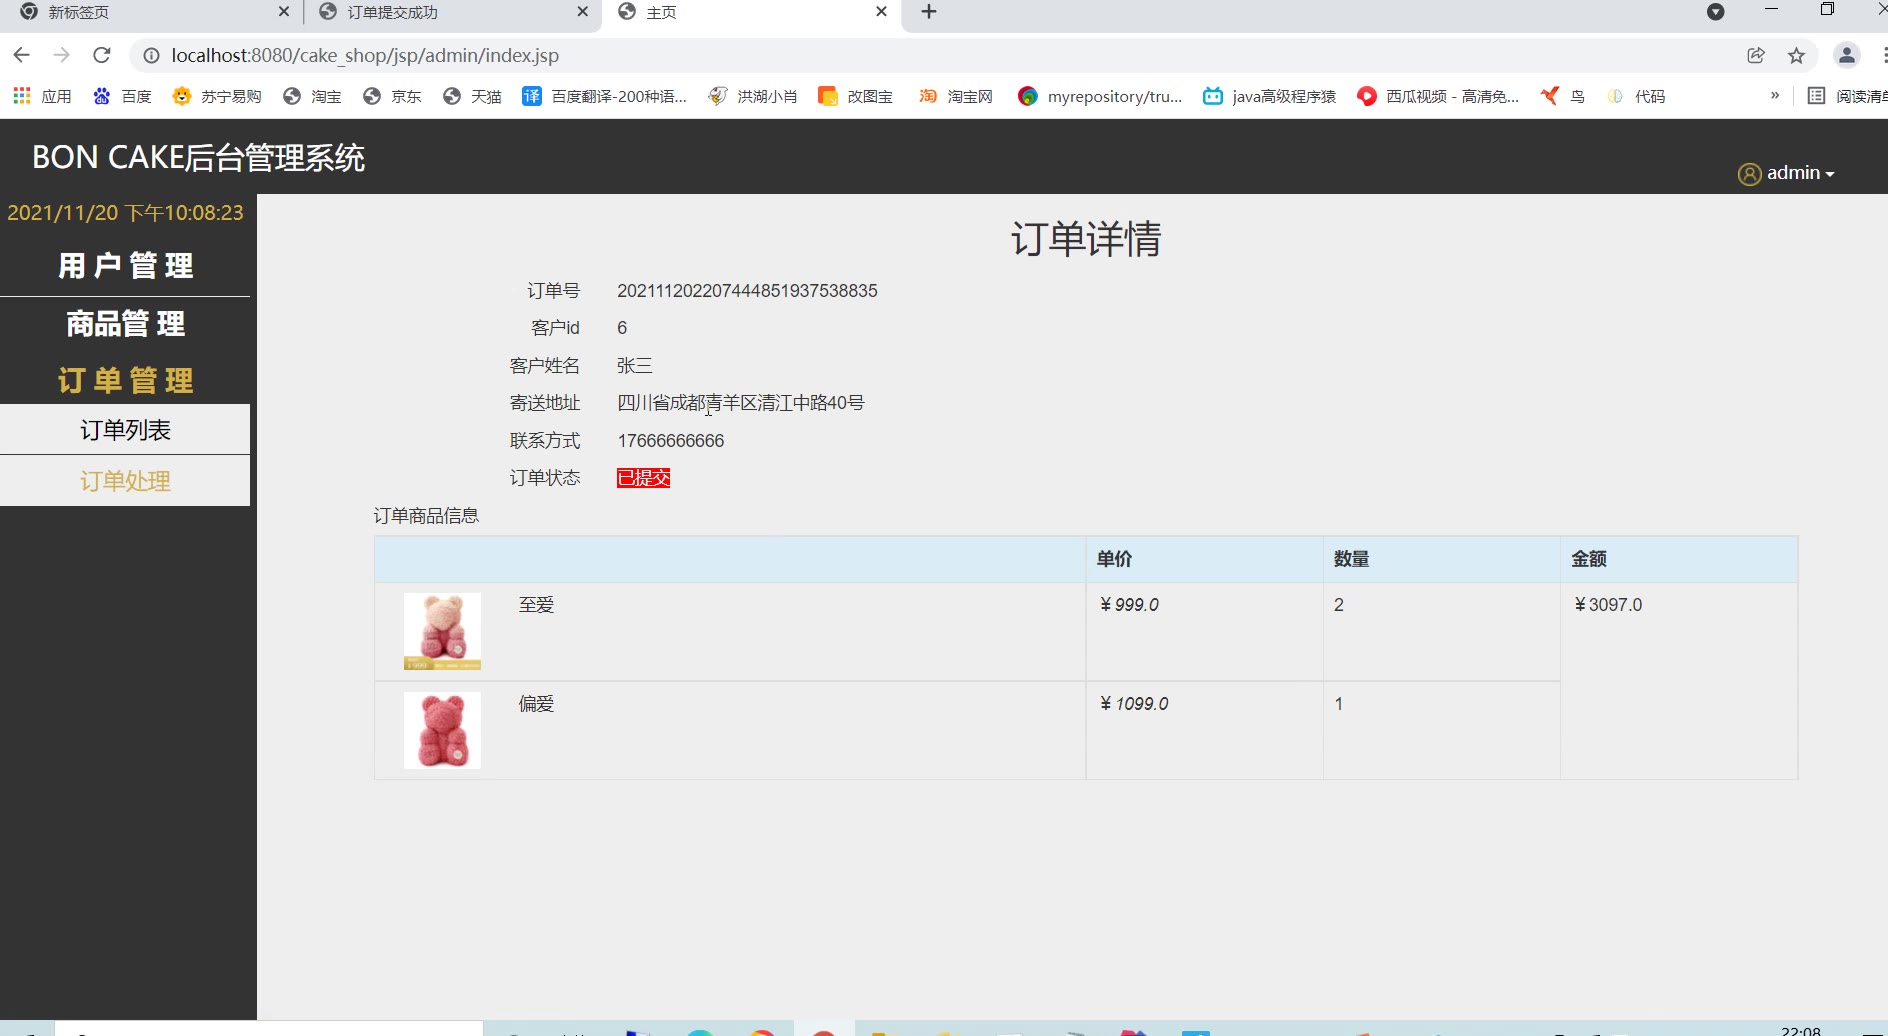The width and height of the screenshot is (1888, 1036).
Task: Bookmark this page with the star icon
Action: [1797, 56]
